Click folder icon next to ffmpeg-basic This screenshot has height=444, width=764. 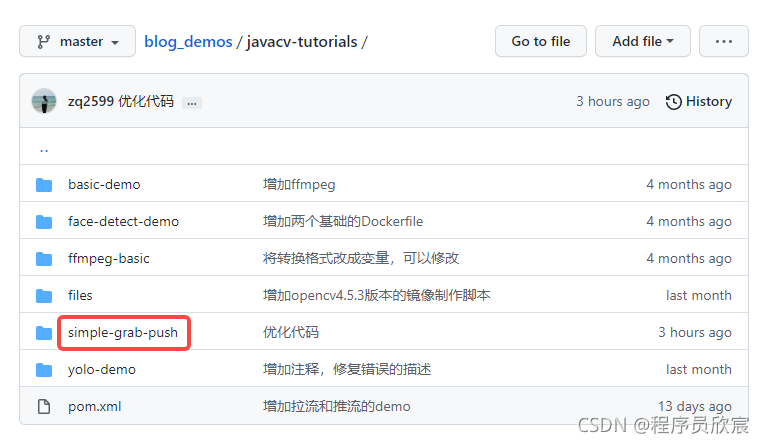[x=44, y=258]
